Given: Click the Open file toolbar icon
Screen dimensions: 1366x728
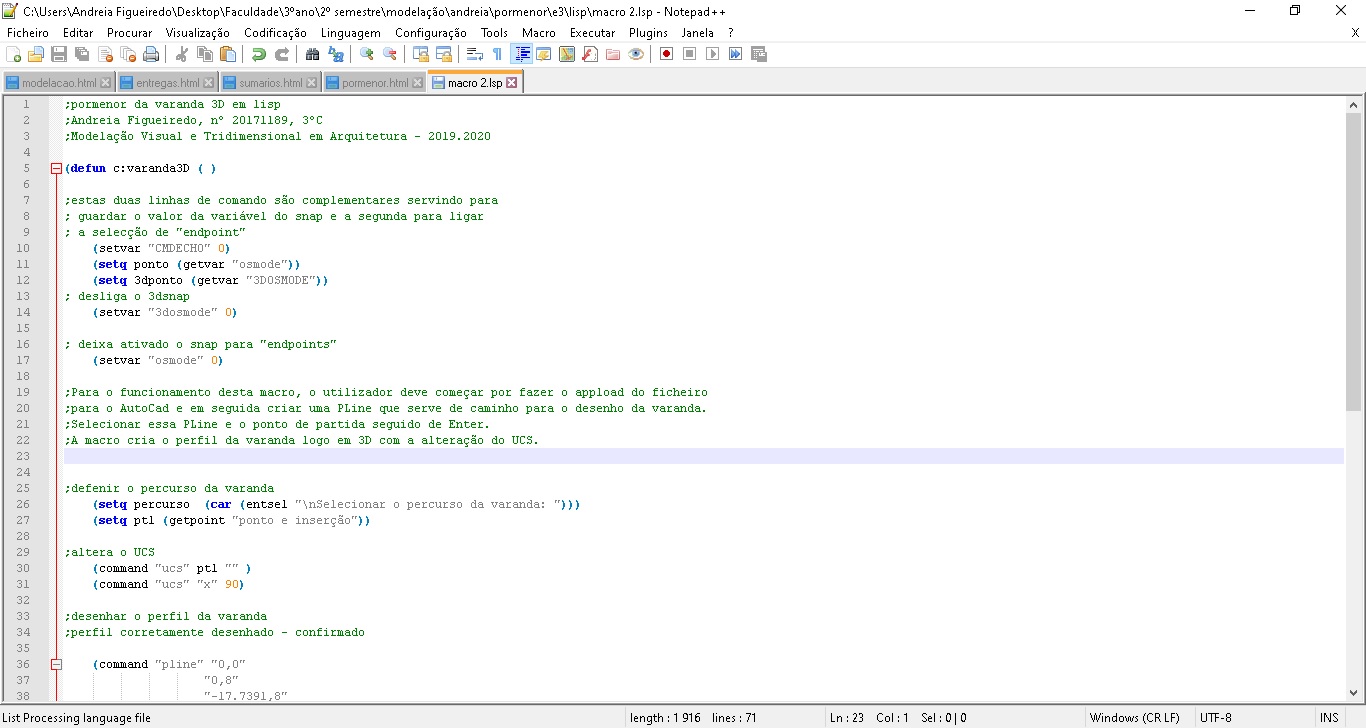Looking at the screenshot, I should click(36, 54).
